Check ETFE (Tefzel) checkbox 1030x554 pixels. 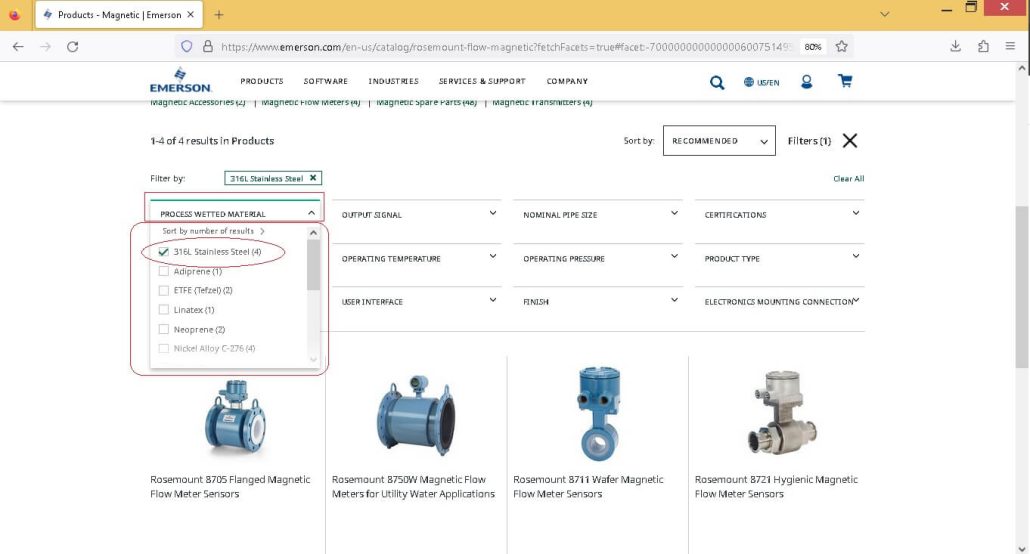[164, 290]
